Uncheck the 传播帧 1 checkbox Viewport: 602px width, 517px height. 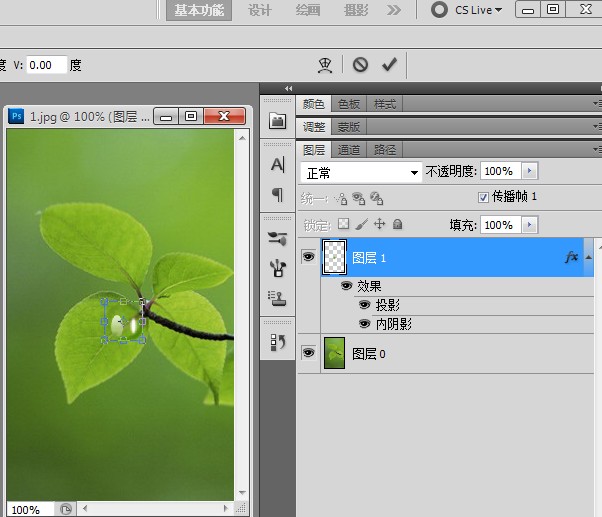483,197
